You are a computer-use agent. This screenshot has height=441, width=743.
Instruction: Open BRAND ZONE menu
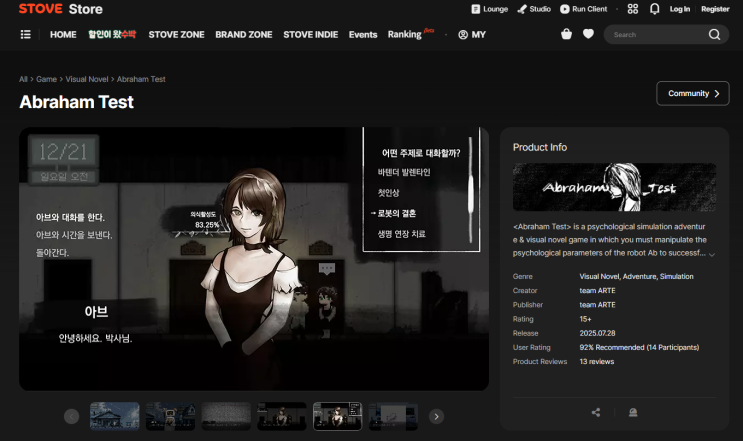(x=244, y=35)
